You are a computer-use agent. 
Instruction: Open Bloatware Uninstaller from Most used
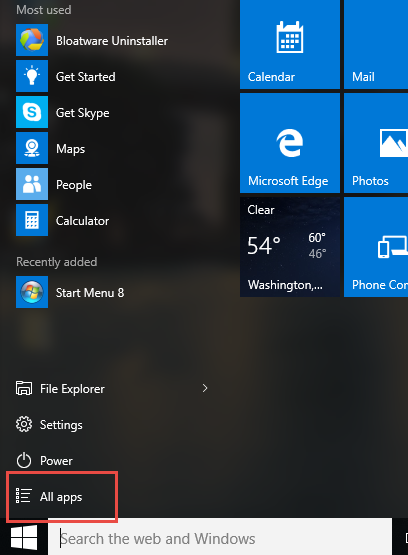pyautogui.click(x=92, y=40)
